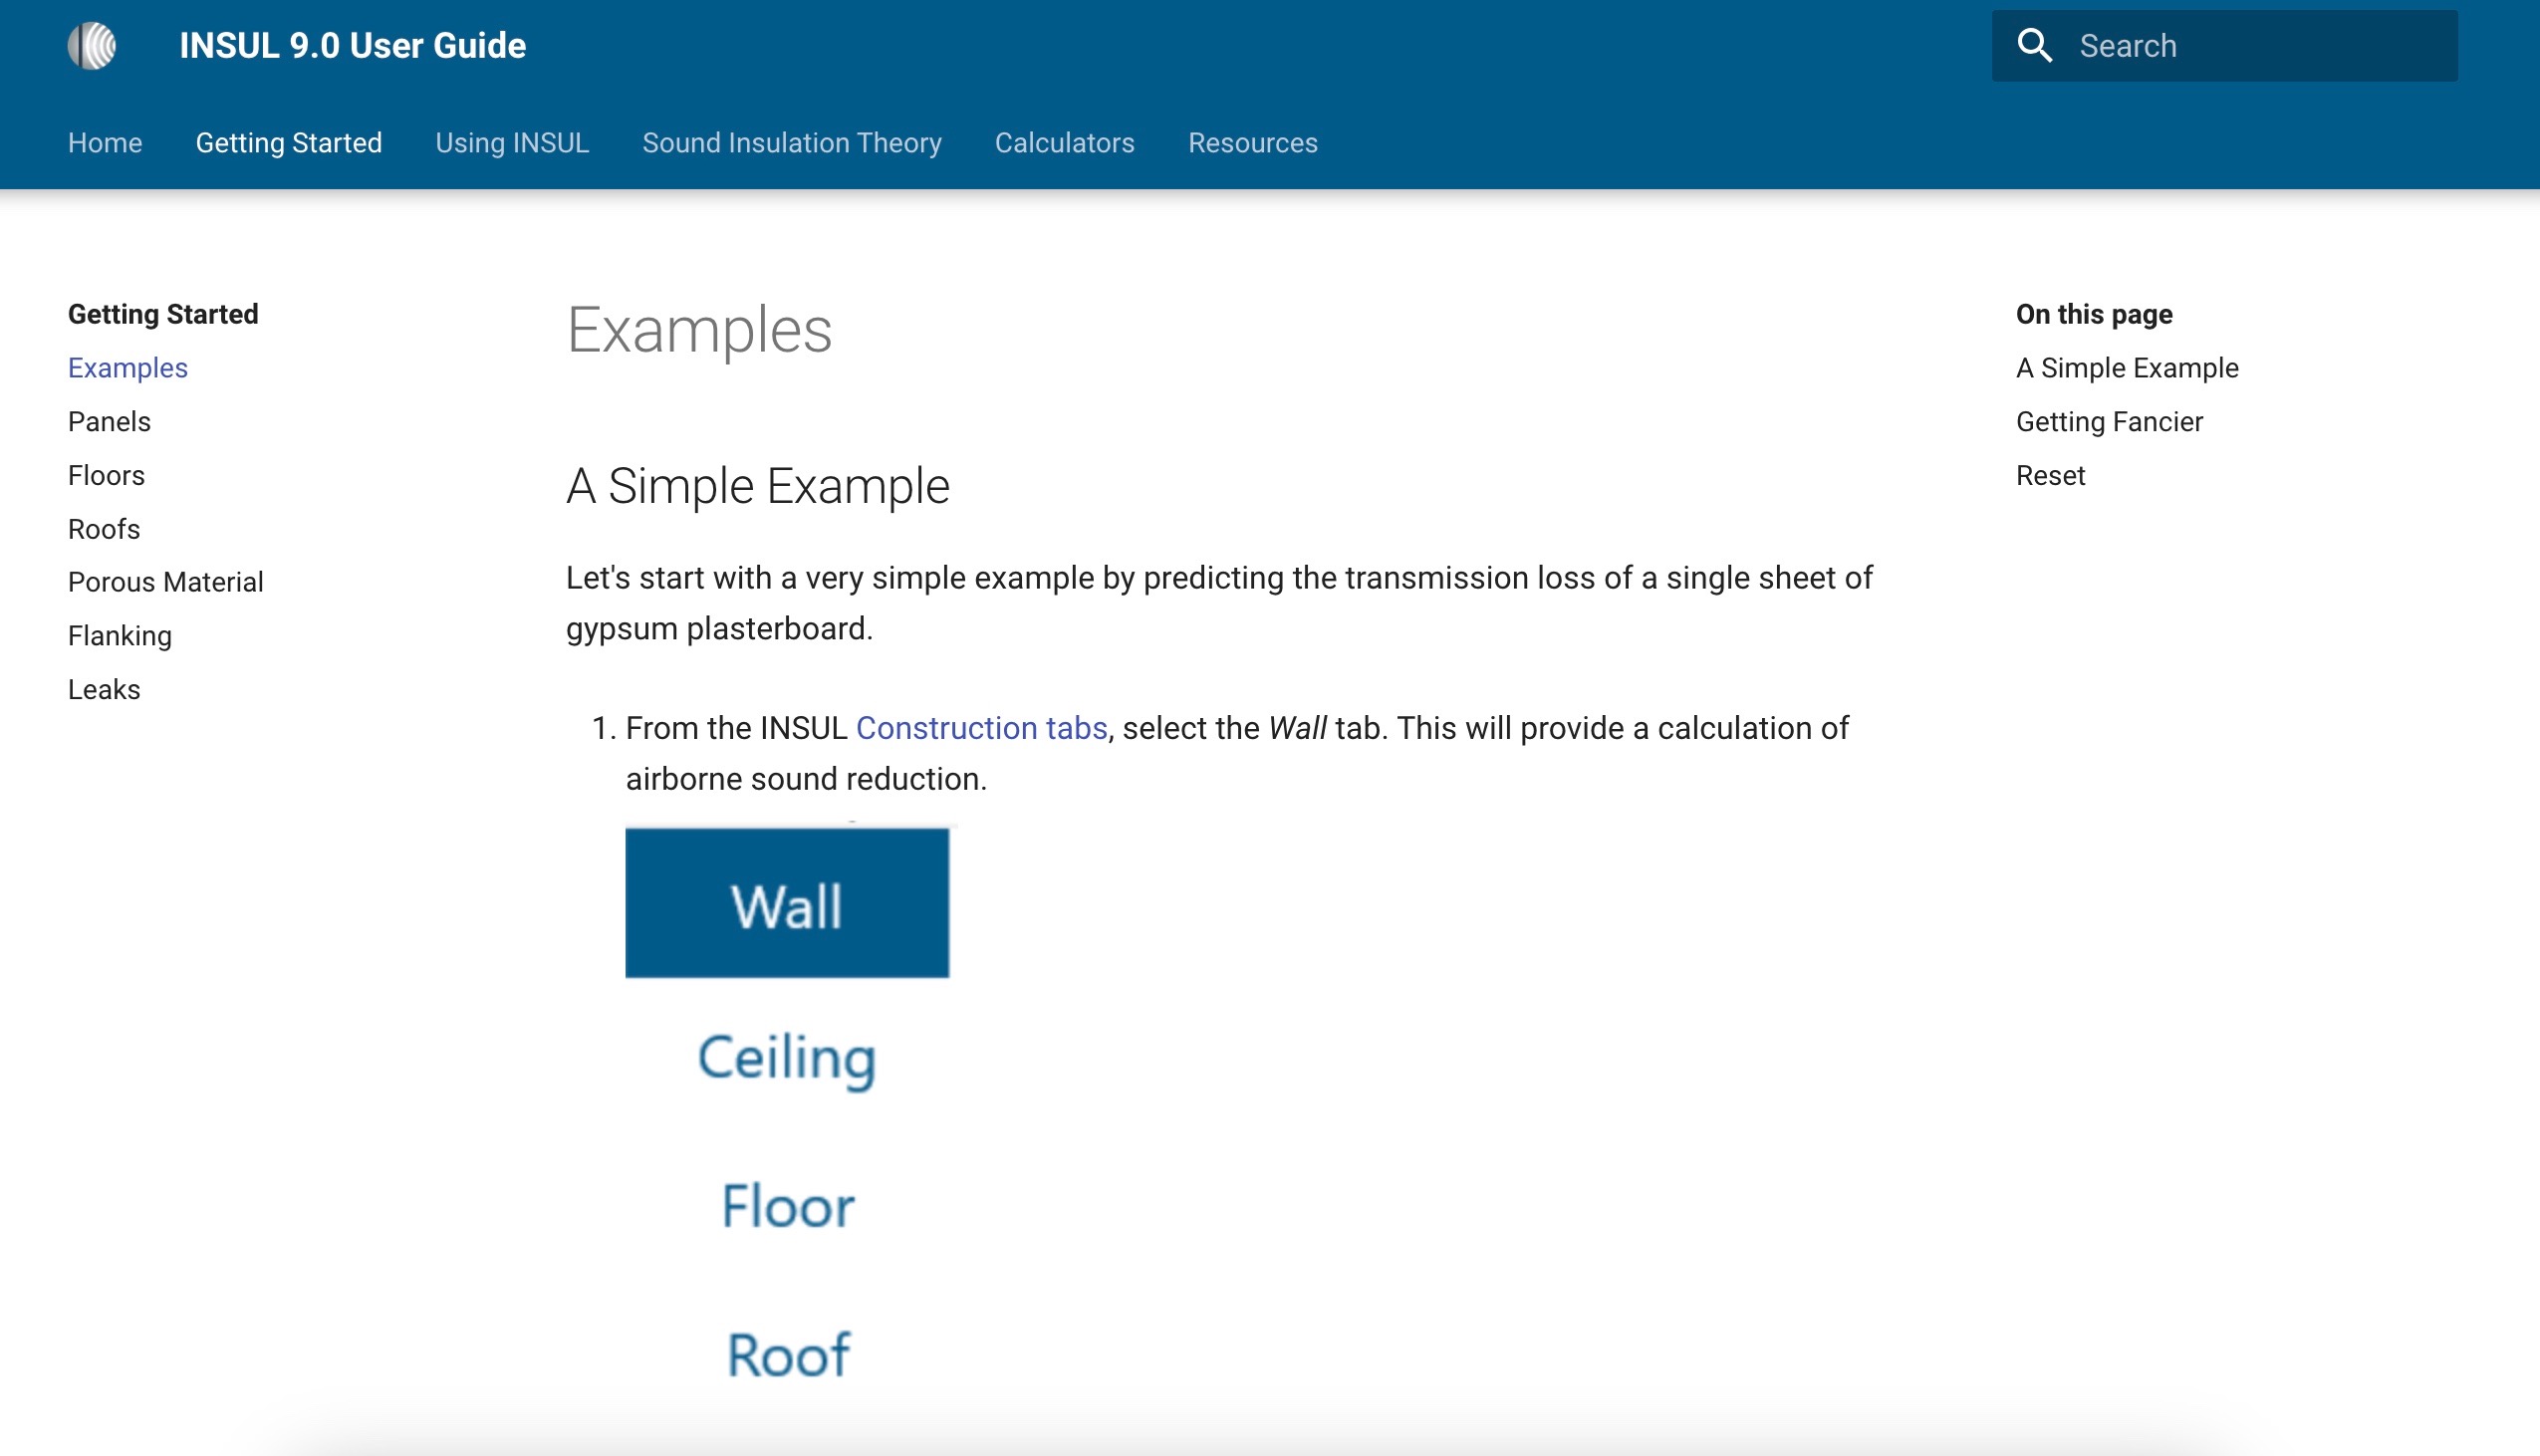Screen dimensions: 2540x1456
Task: Expand the Getting Fancier on-page section
Action: [x=2109, y=420]
